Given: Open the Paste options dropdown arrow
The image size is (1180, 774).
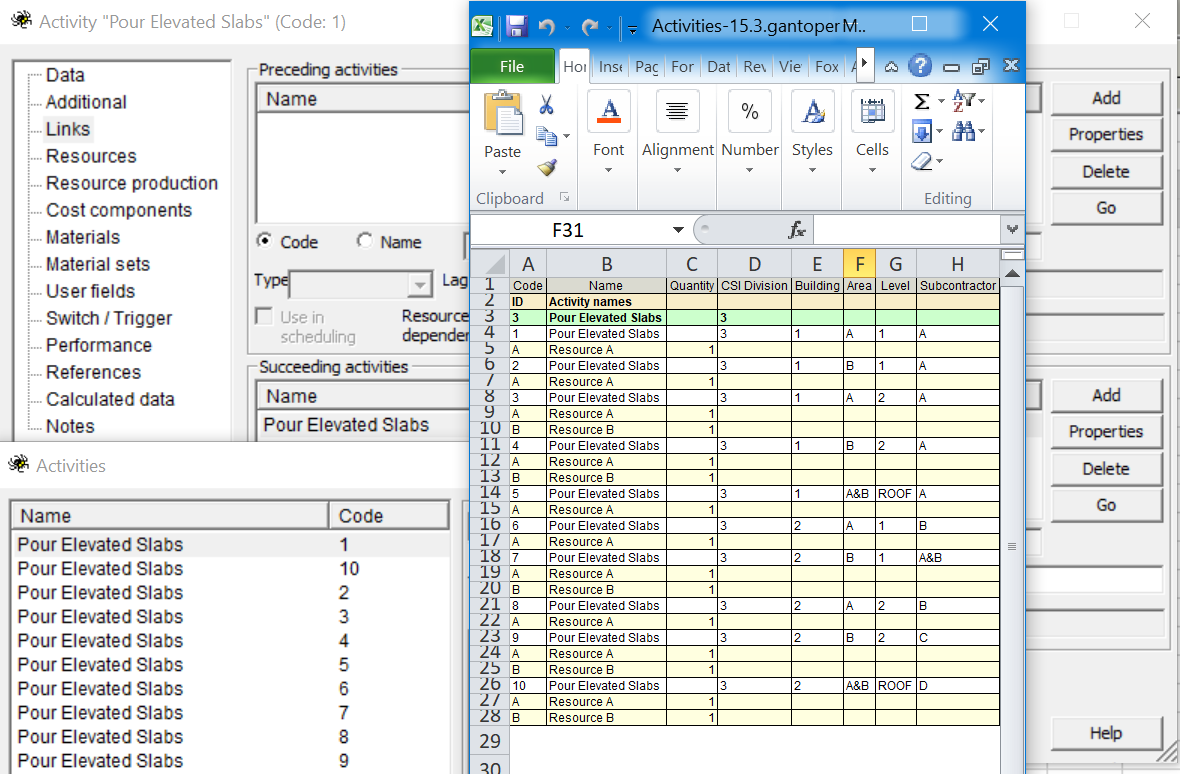Looking at the screenshot, I should click(503, 172).
